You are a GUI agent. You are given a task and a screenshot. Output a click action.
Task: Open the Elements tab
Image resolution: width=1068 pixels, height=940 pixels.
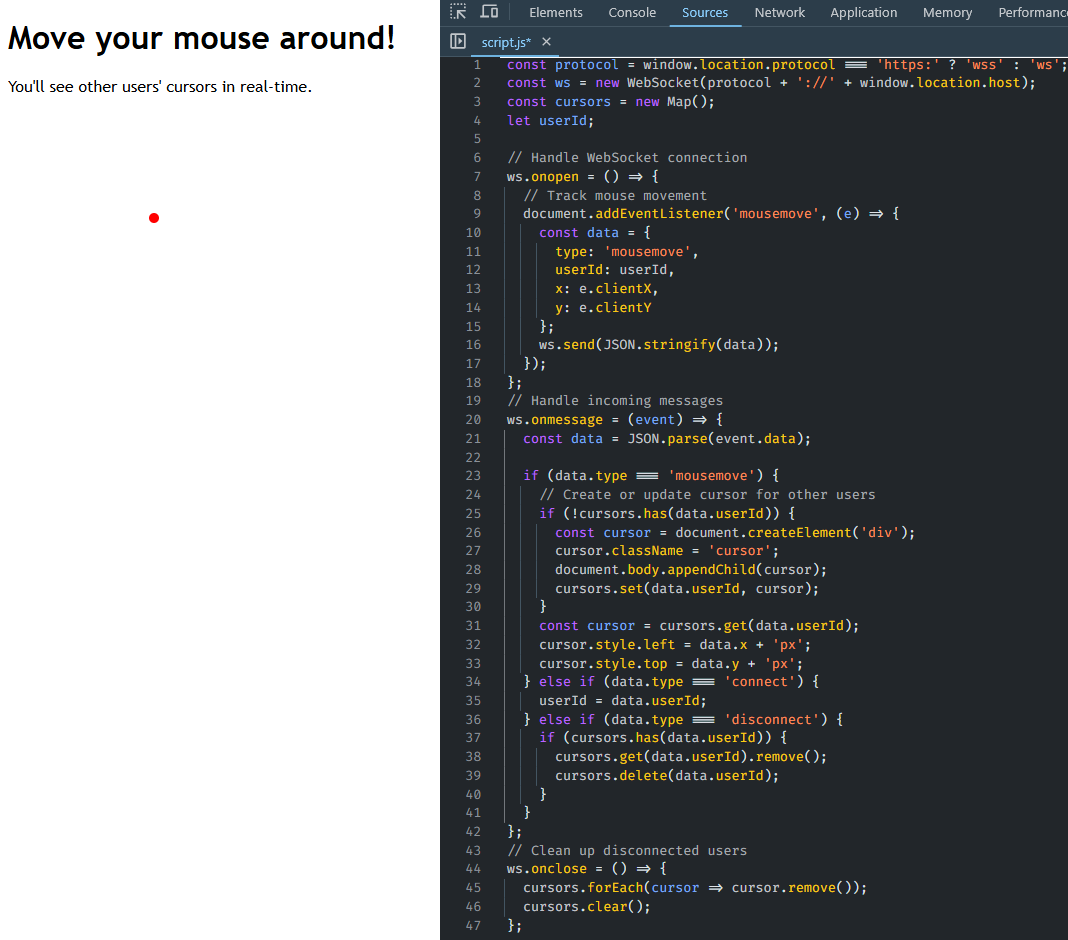pos(556,12)
